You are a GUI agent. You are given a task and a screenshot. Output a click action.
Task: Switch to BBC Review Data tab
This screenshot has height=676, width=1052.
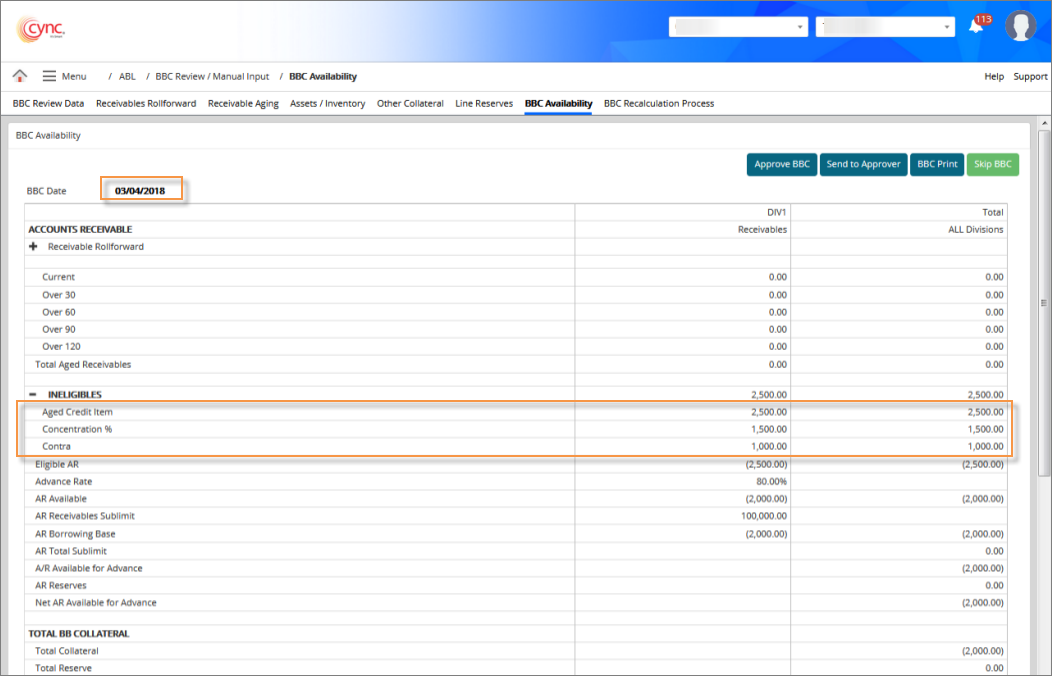48,103
